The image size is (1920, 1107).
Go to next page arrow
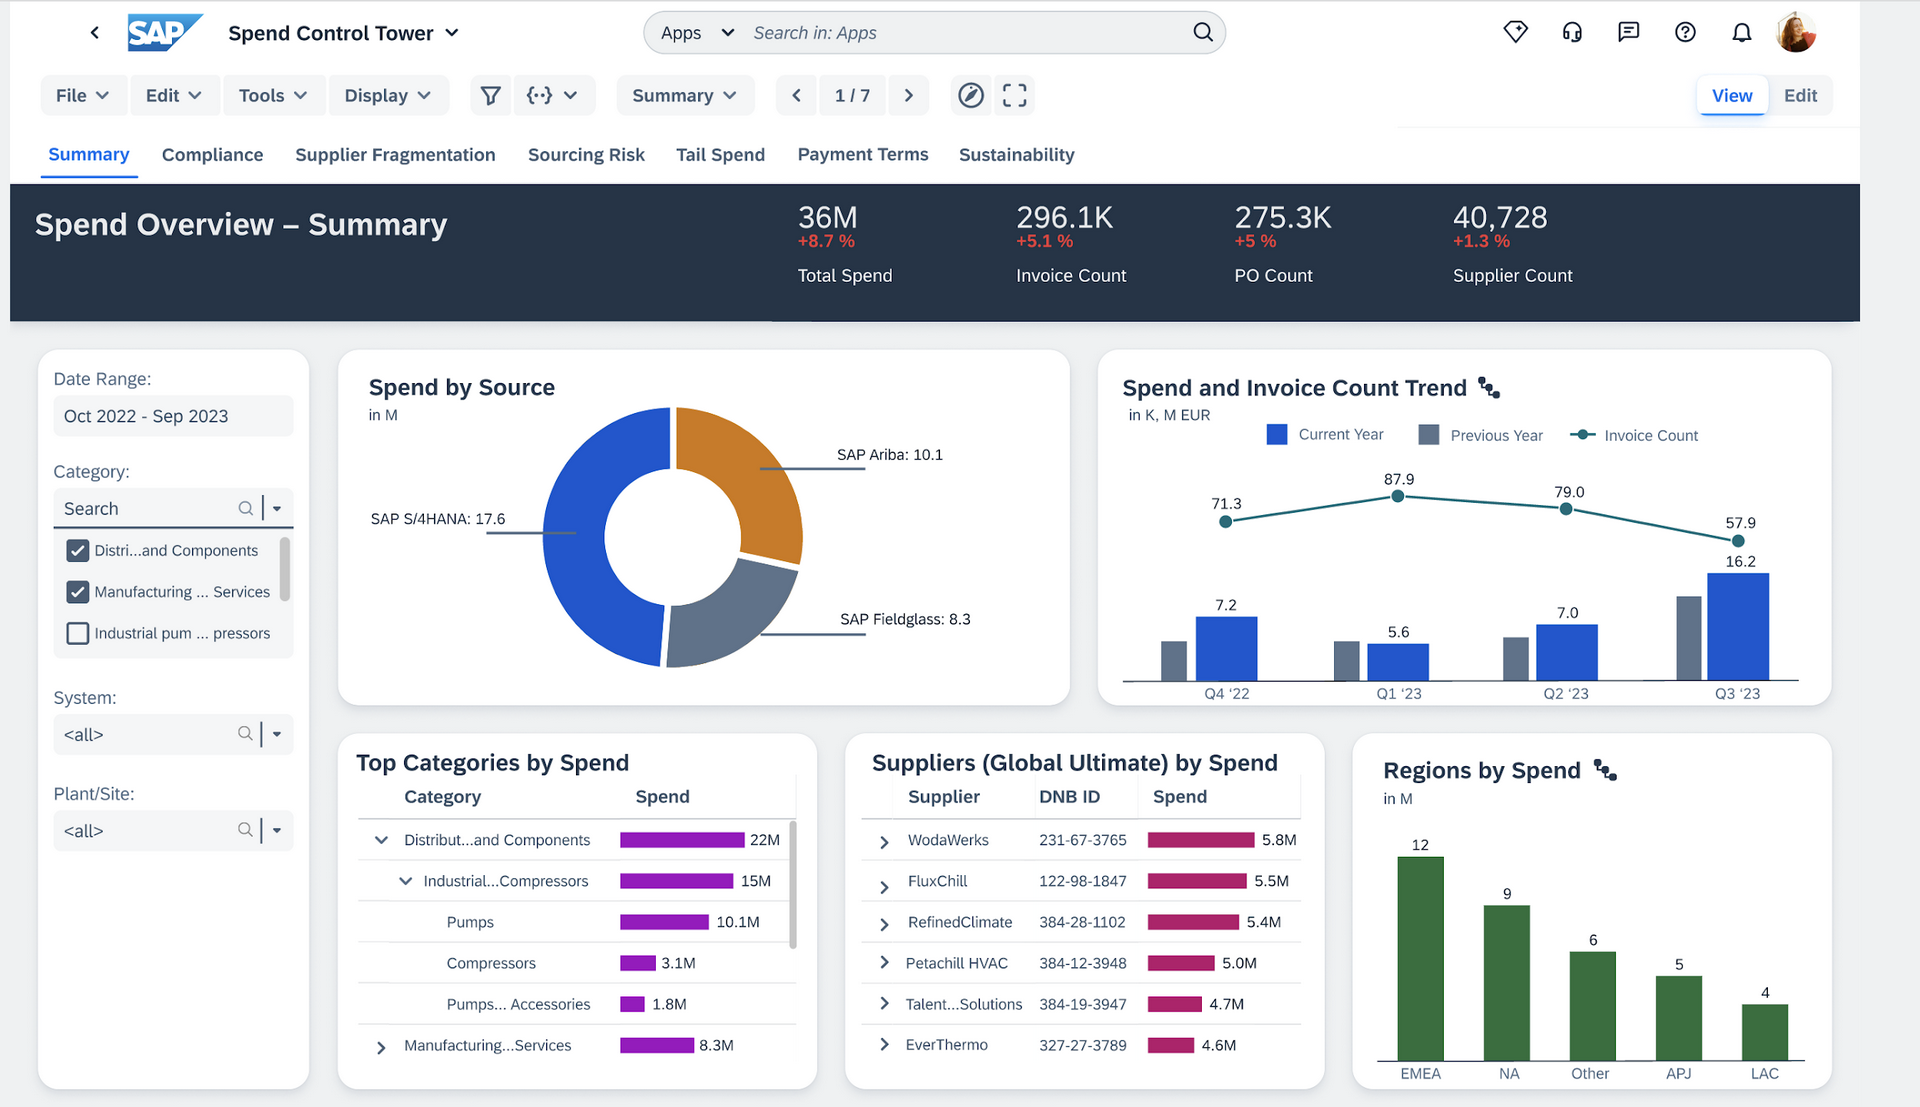pyautogui.click(x=908, y=95)
